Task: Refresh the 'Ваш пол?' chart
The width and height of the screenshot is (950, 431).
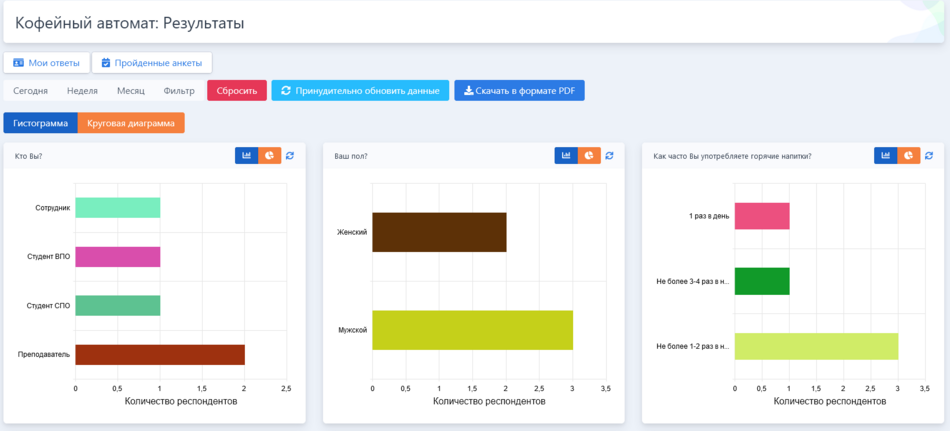Action: [609, 156]
